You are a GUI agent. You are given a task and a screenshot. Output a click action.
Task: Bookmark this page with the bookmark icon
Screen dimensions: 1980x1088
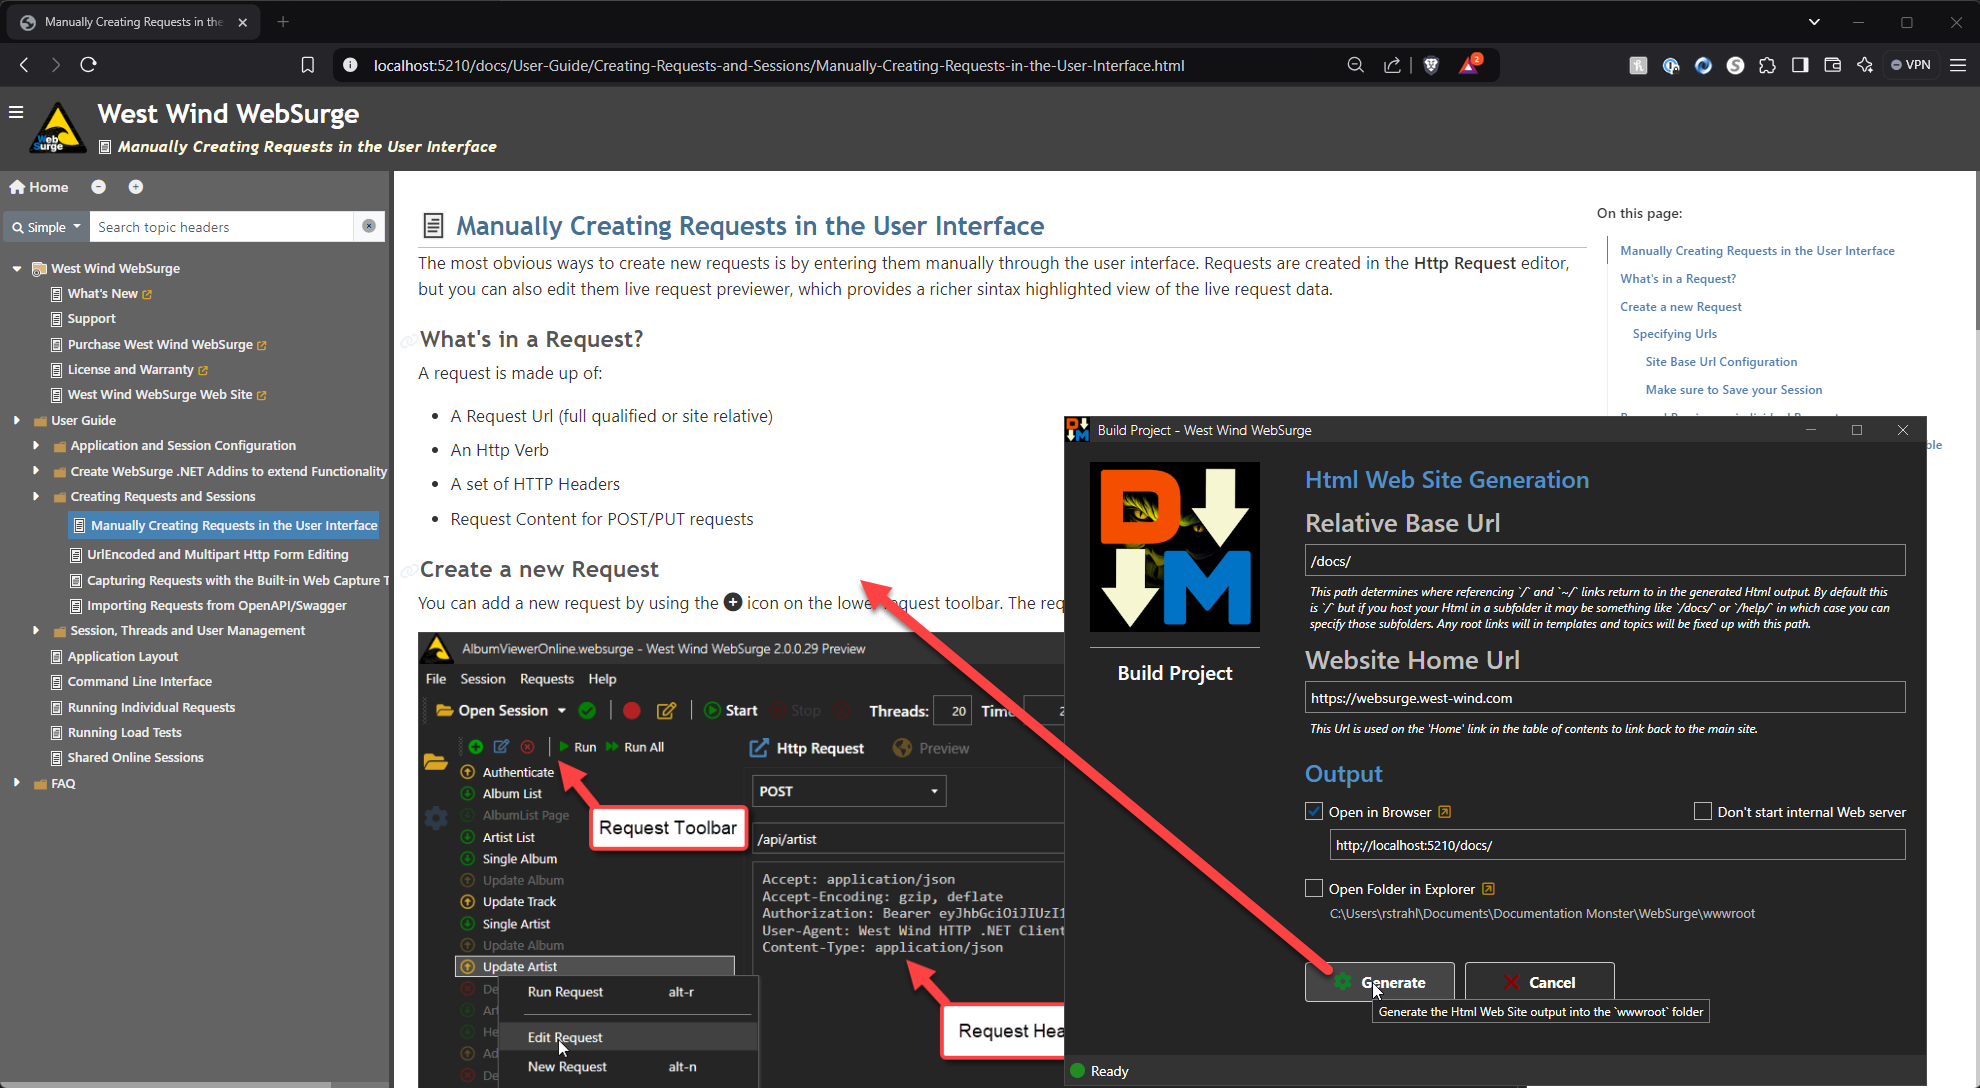coord(308,65)
